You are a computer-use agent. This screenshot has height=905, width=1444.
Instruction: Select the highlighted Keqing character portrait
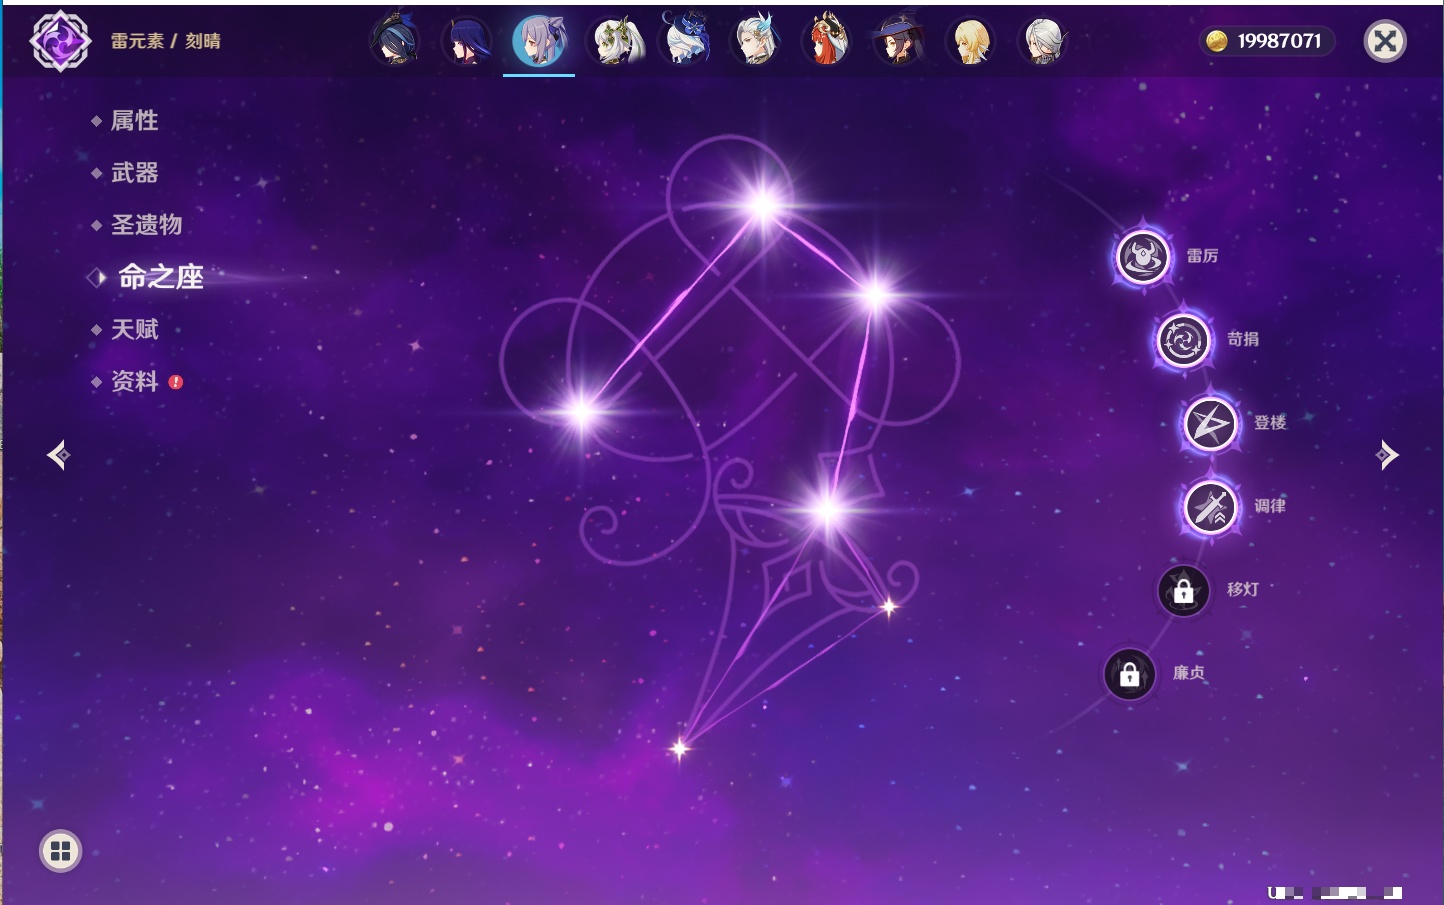click(x=539, y=41)
